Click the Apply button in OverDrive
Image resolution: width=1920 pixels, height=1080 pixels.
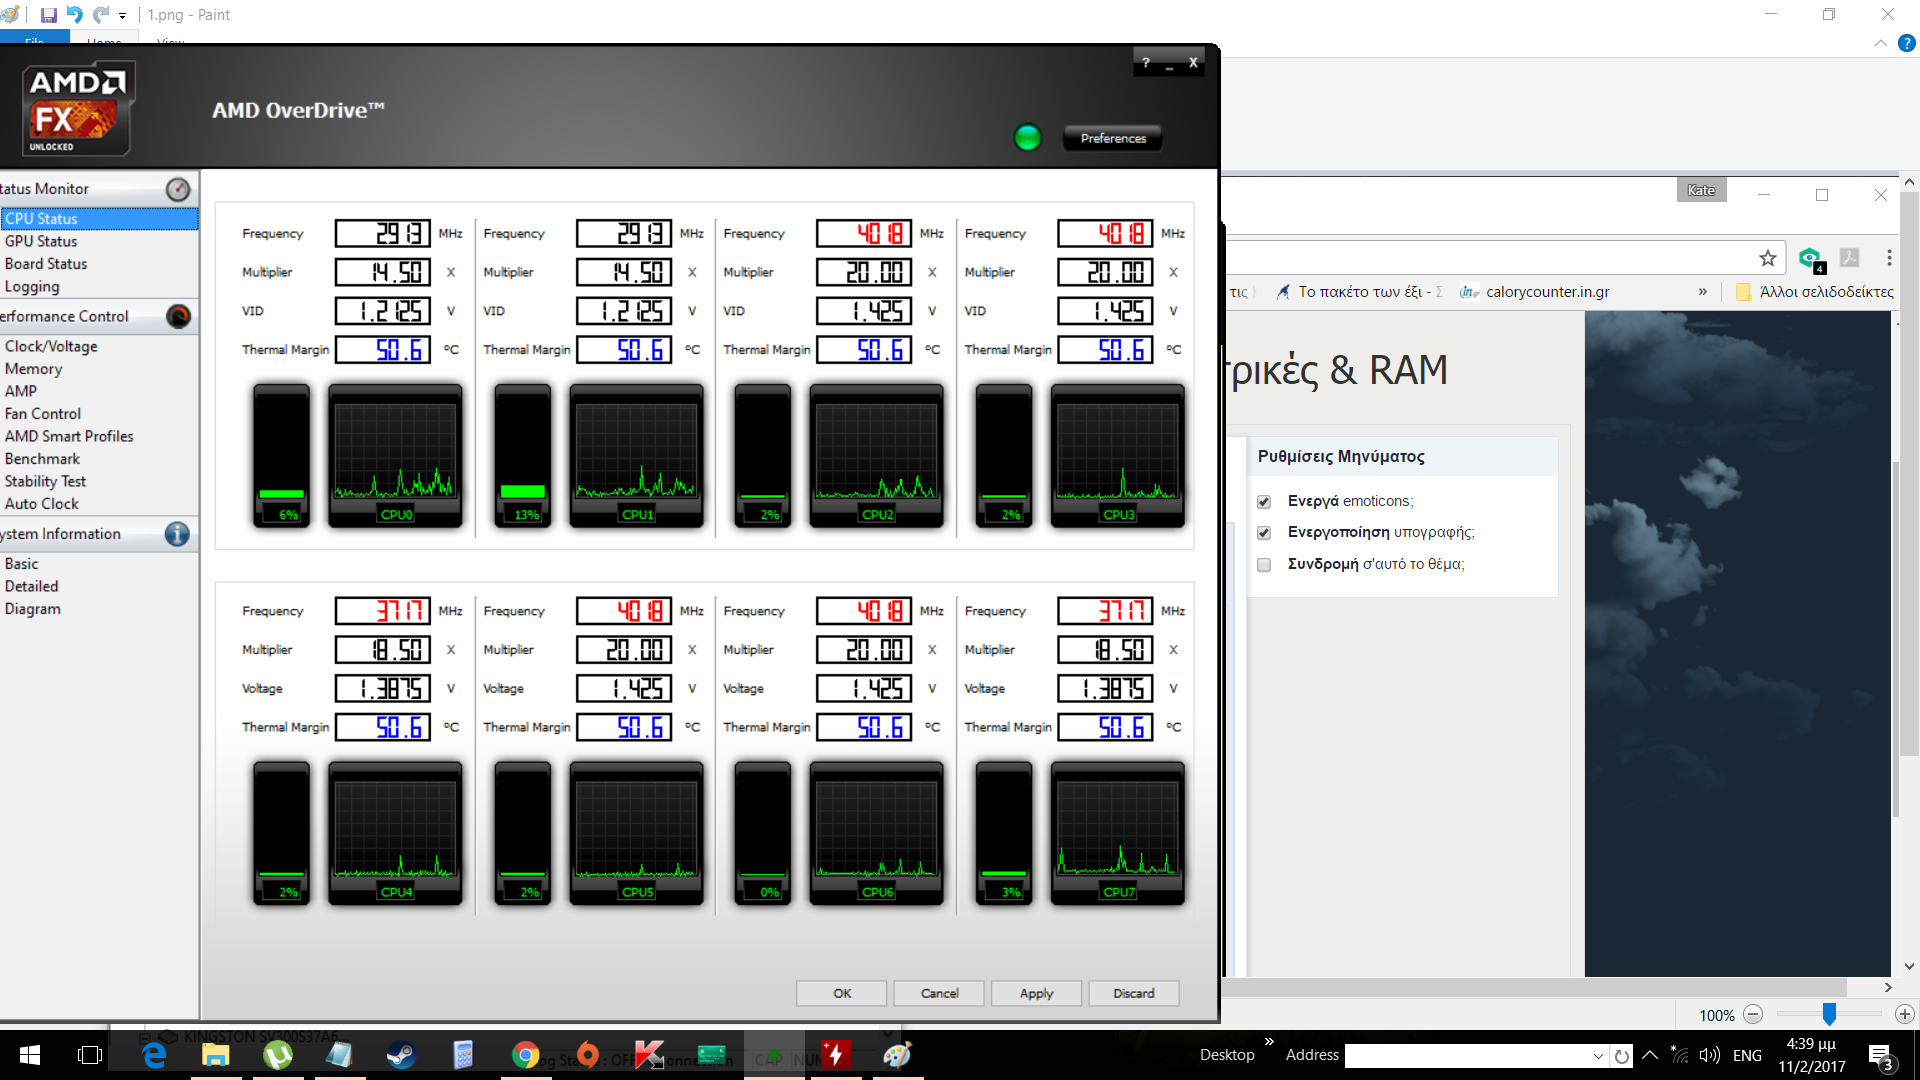[x=1036, y=993]
